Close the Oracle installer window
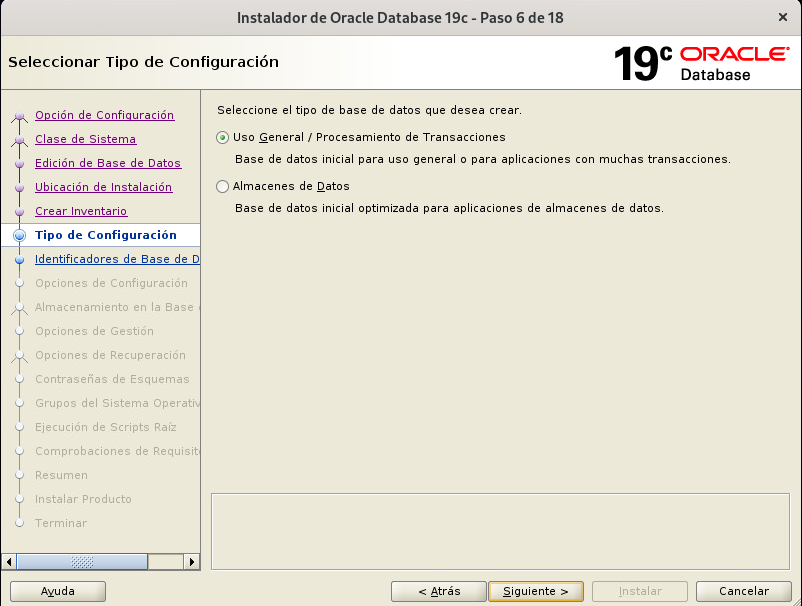 [x=781, y=18]
